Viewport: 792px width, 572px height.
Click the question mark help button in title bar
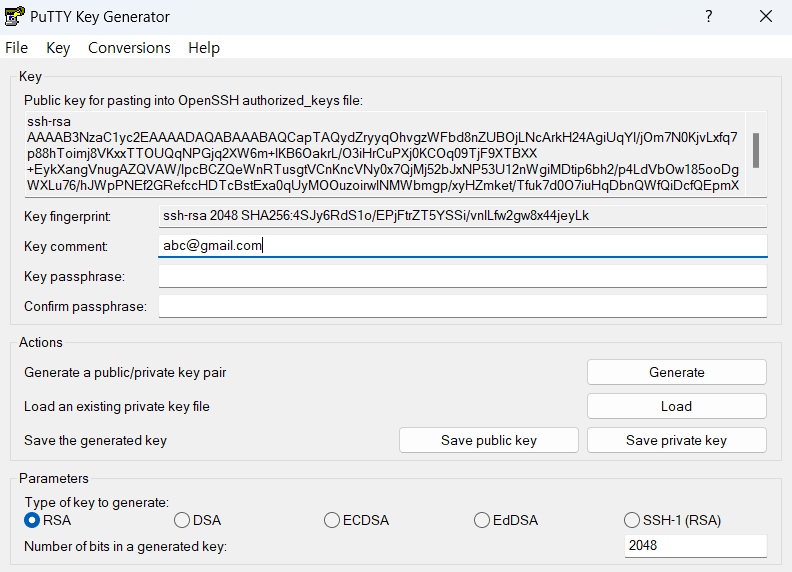click(709, 17)
